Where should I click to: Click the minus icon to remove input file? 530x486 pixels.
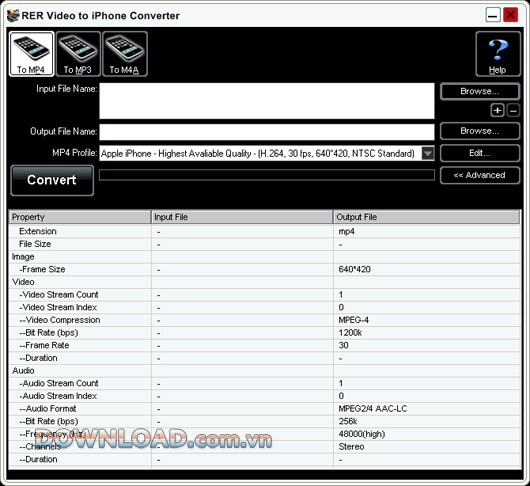pyautogui.click(x=513, y=111)
